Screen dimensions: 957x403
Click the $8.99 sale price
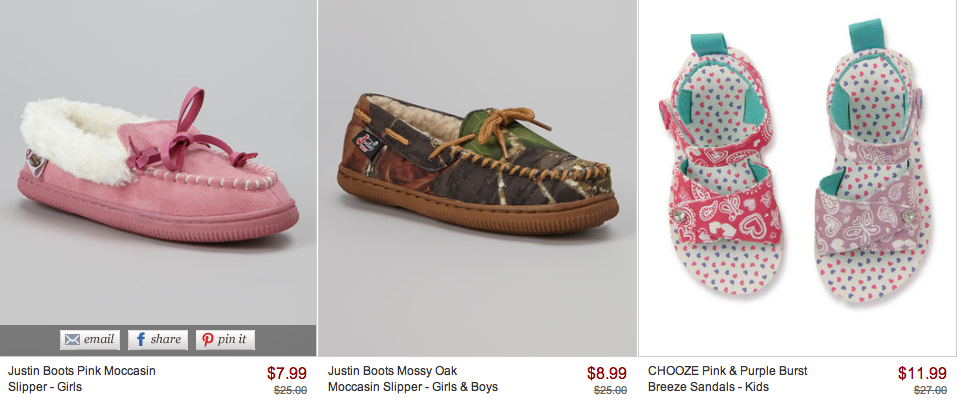click(606, 373)
